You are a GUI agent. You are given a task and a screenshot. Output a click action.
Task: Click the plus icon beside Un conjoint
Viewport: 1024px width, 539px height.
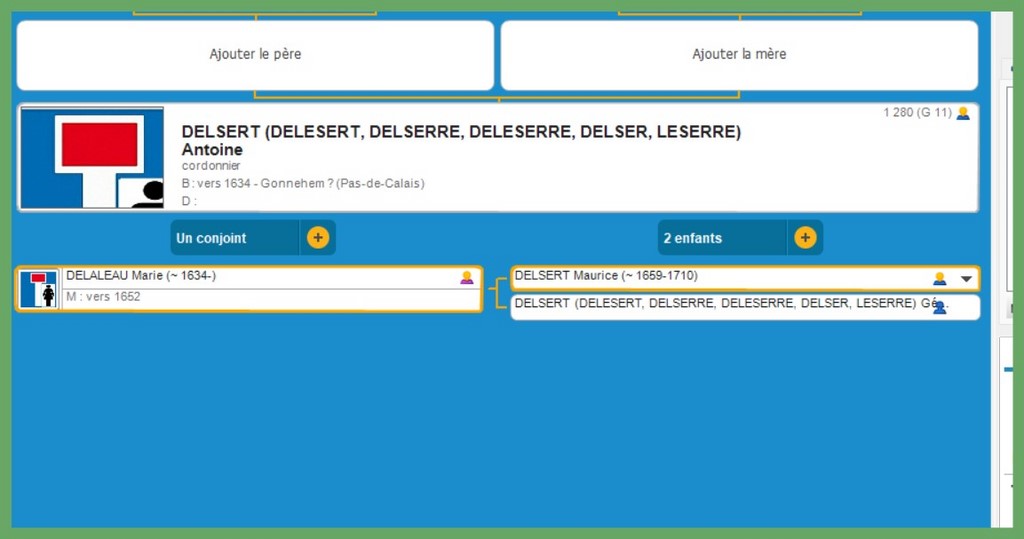click(317, 238)
